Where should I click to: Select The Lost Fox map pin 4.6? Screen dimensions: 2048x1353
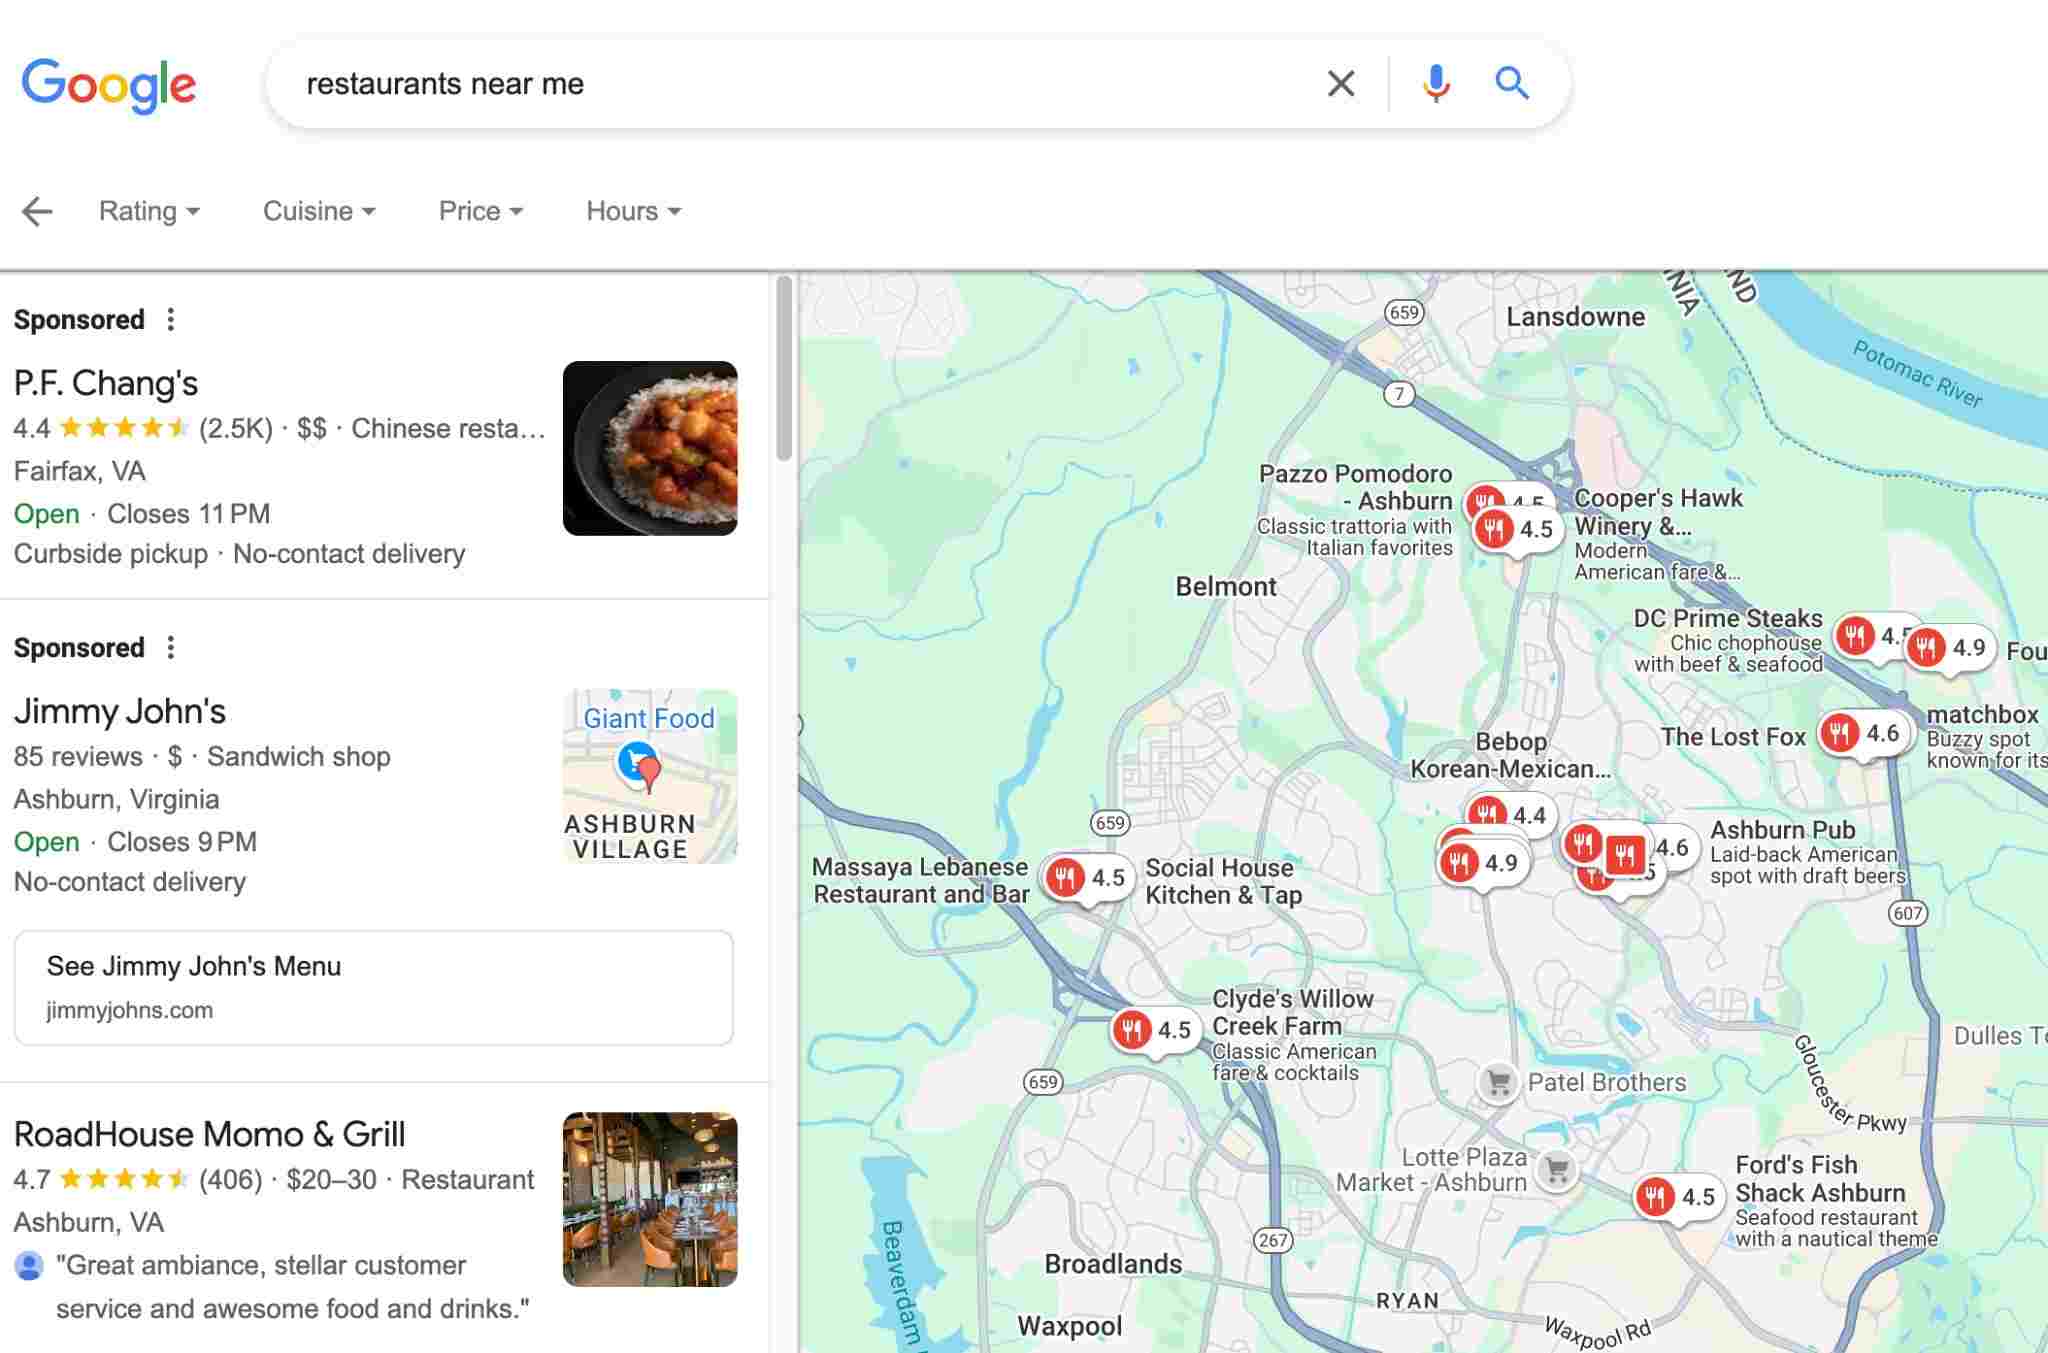pyautogui.click(x=1863, y=733)
